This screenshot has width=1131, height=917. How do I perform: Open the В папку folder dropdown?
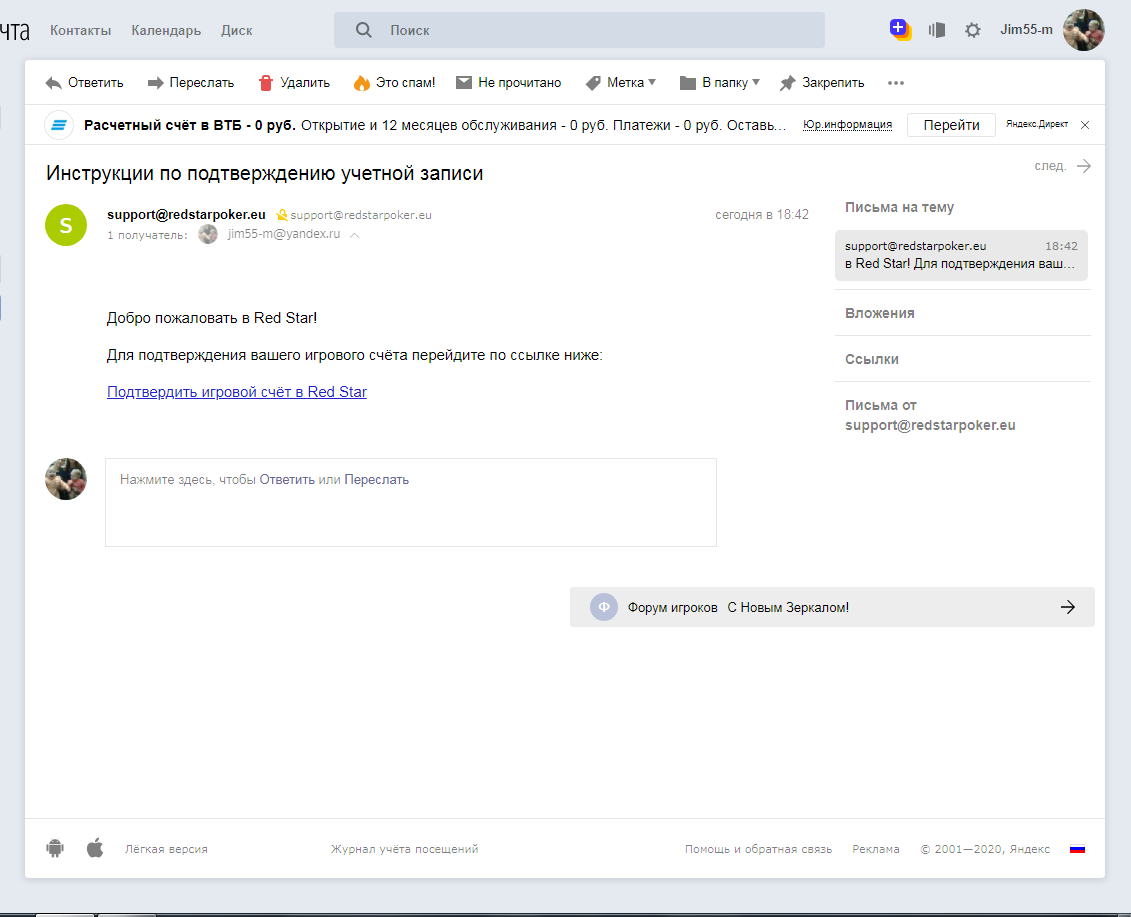click(x=719, y=83)
